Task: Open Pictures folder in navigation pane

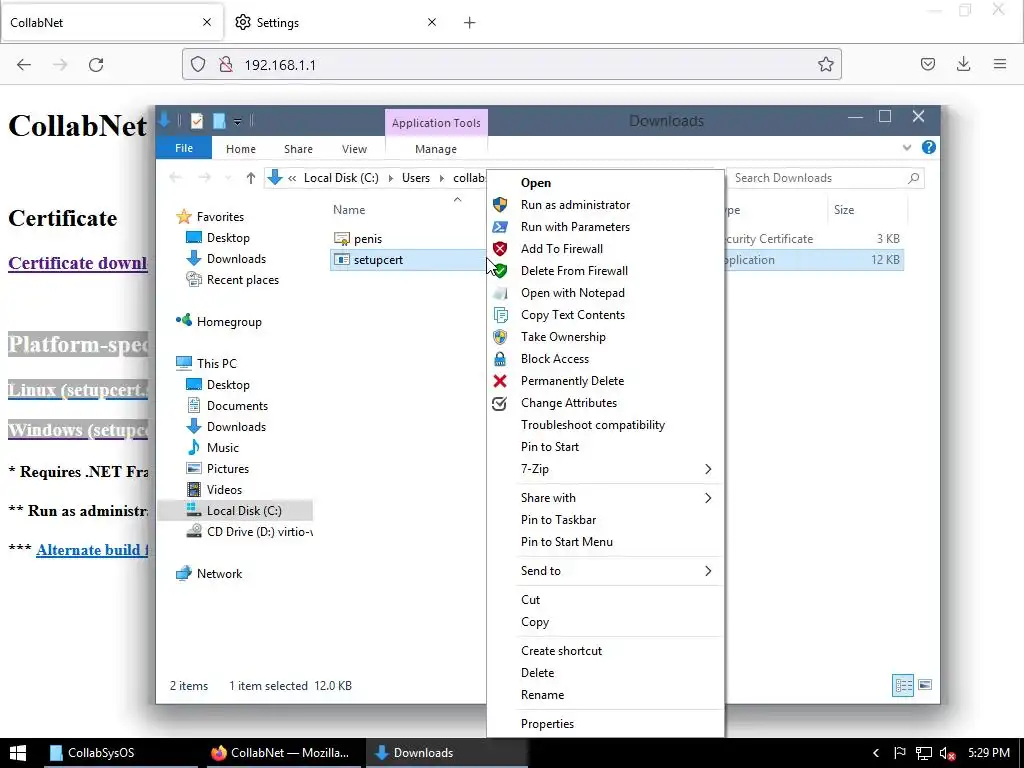Action: (x=227, y=469)
